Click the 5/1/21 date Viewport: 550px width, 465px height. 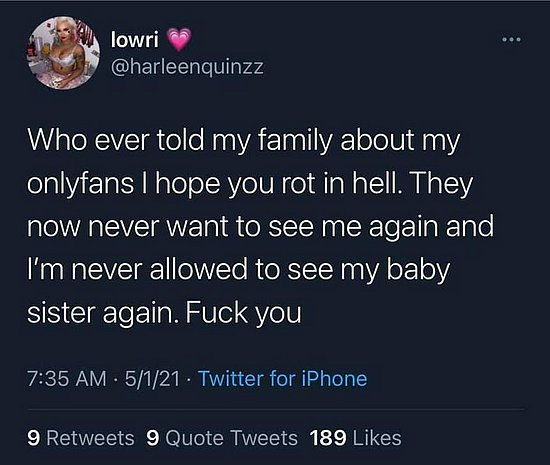[x=152, y=379]
